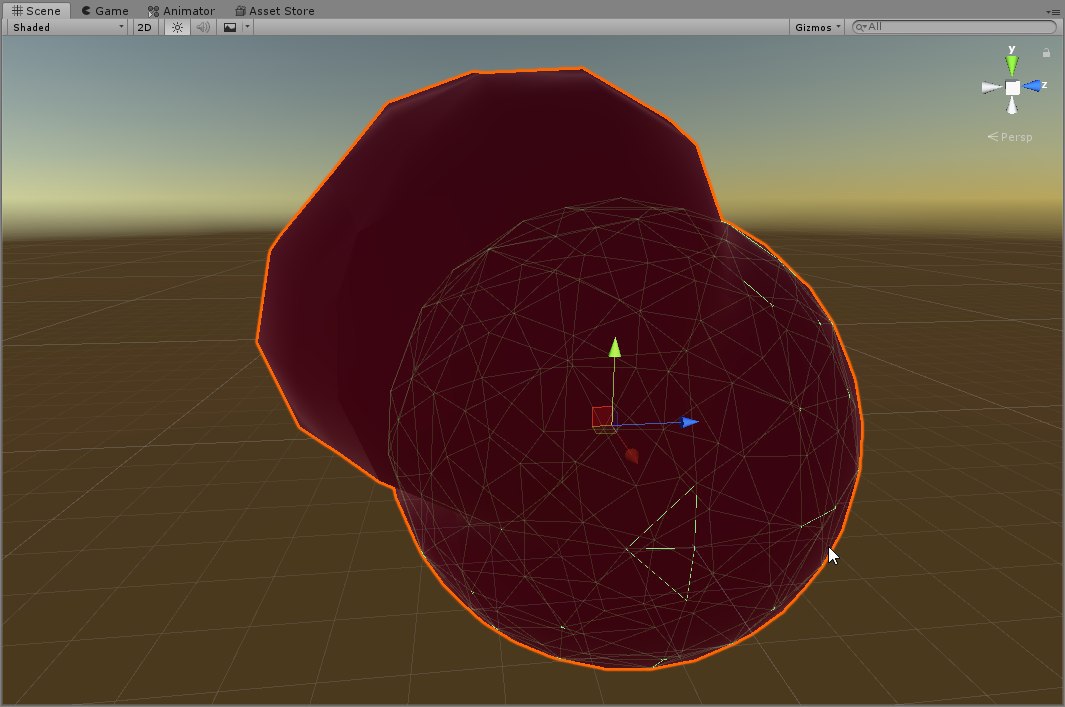This screenshot has width=1065, height=707.
Task: Open the Animator tab
Action: (x=181, y=11)
